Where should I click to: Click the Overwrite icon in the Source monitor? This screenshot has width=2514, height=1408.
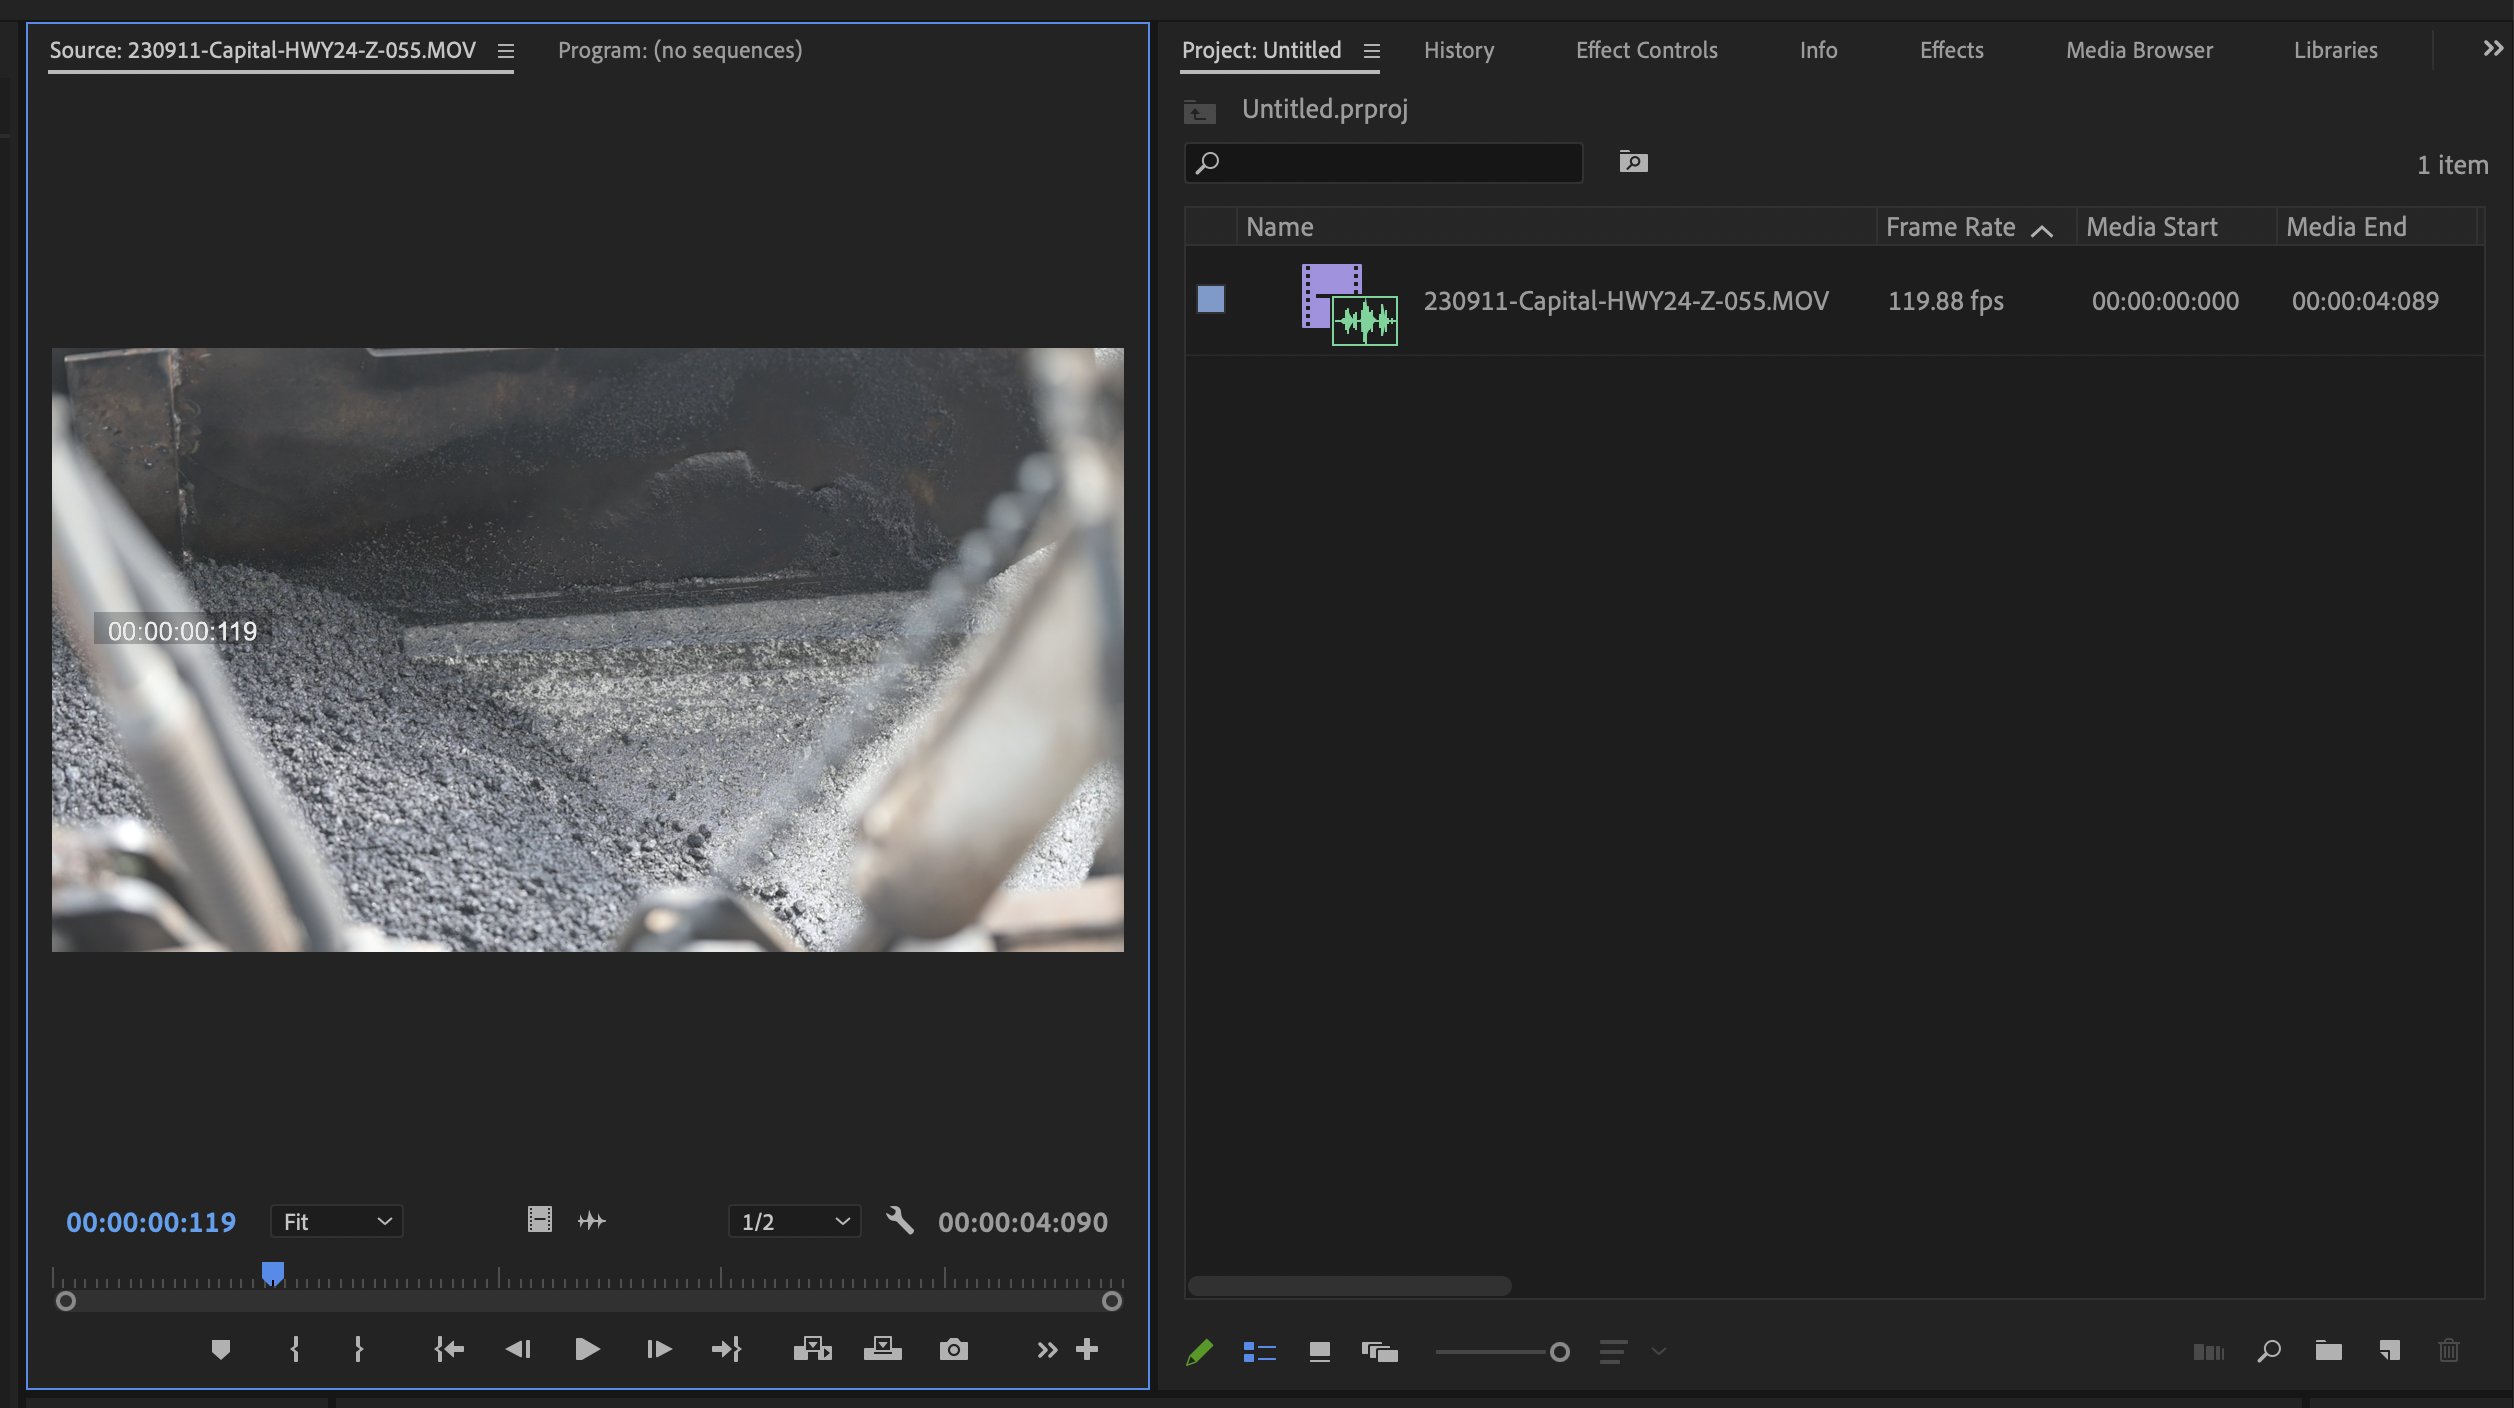tap(883, 1349)
